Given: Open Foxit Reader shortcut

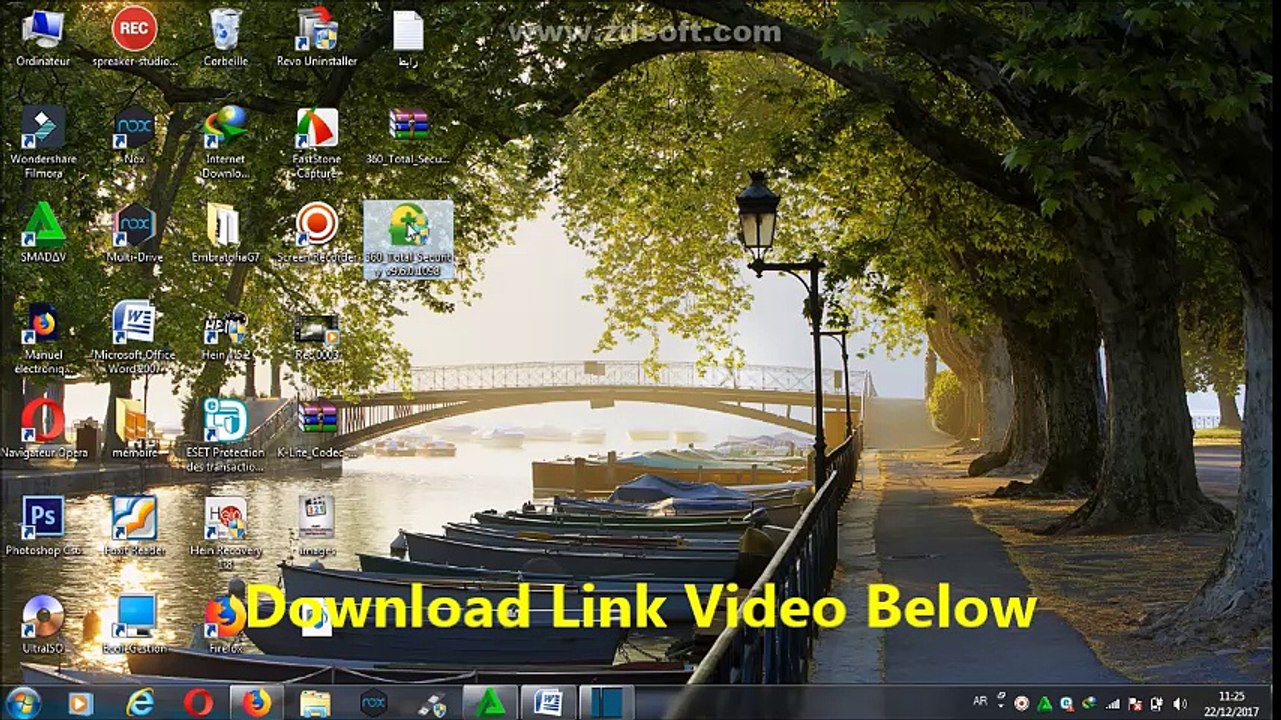Looking at the screenshot, I should tap(134, 526).
